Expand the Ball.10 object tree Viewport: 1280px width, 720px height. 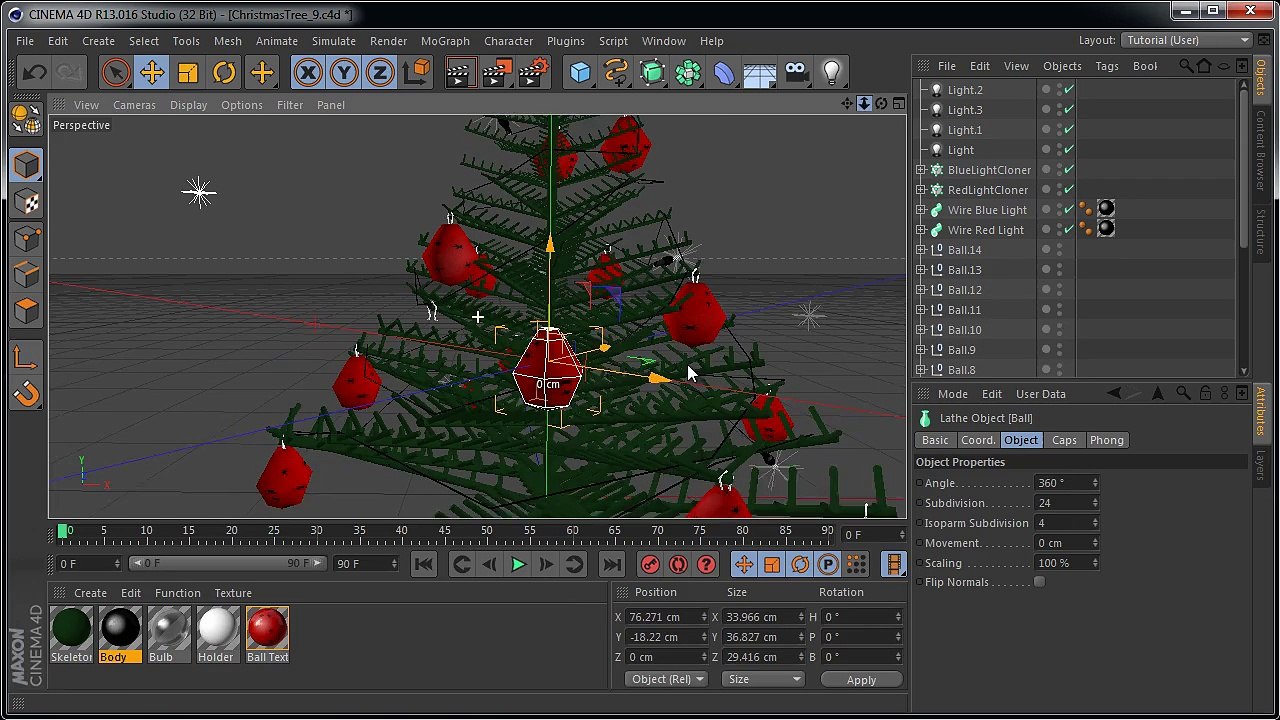point(921,330)
